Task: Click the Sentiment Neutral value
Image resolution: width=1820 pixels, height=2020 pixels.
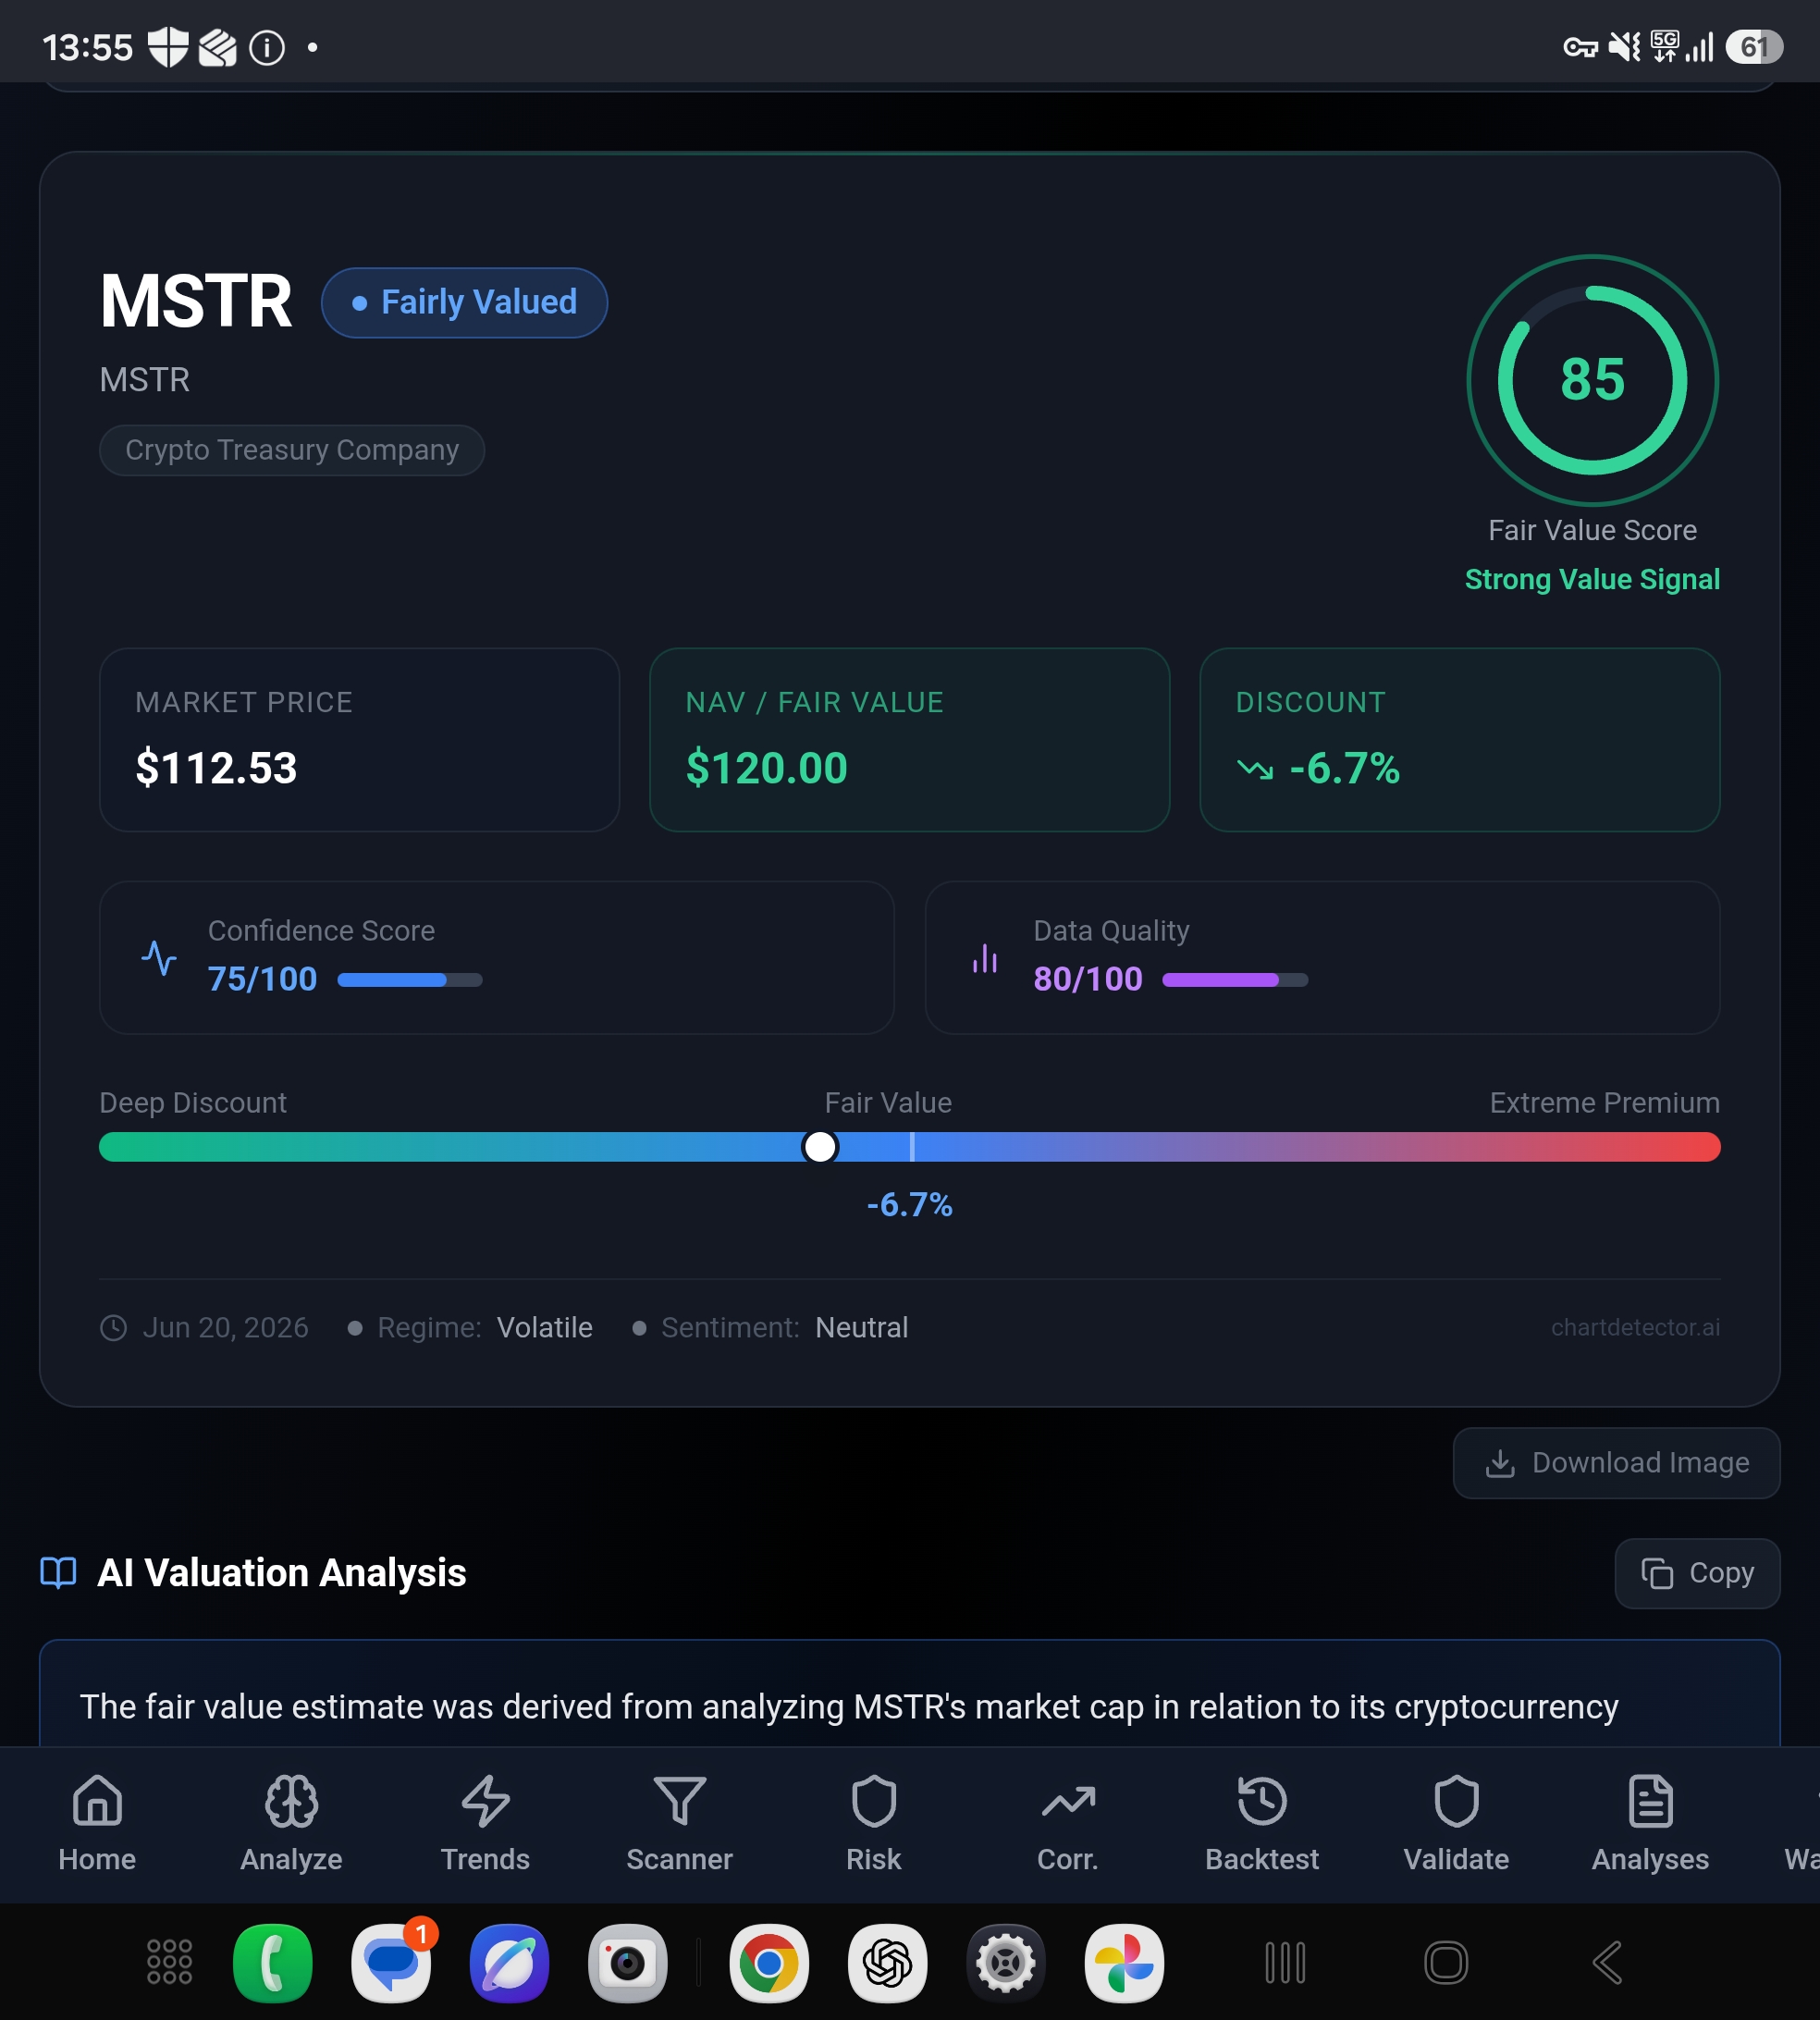Action: point(862,1328)
